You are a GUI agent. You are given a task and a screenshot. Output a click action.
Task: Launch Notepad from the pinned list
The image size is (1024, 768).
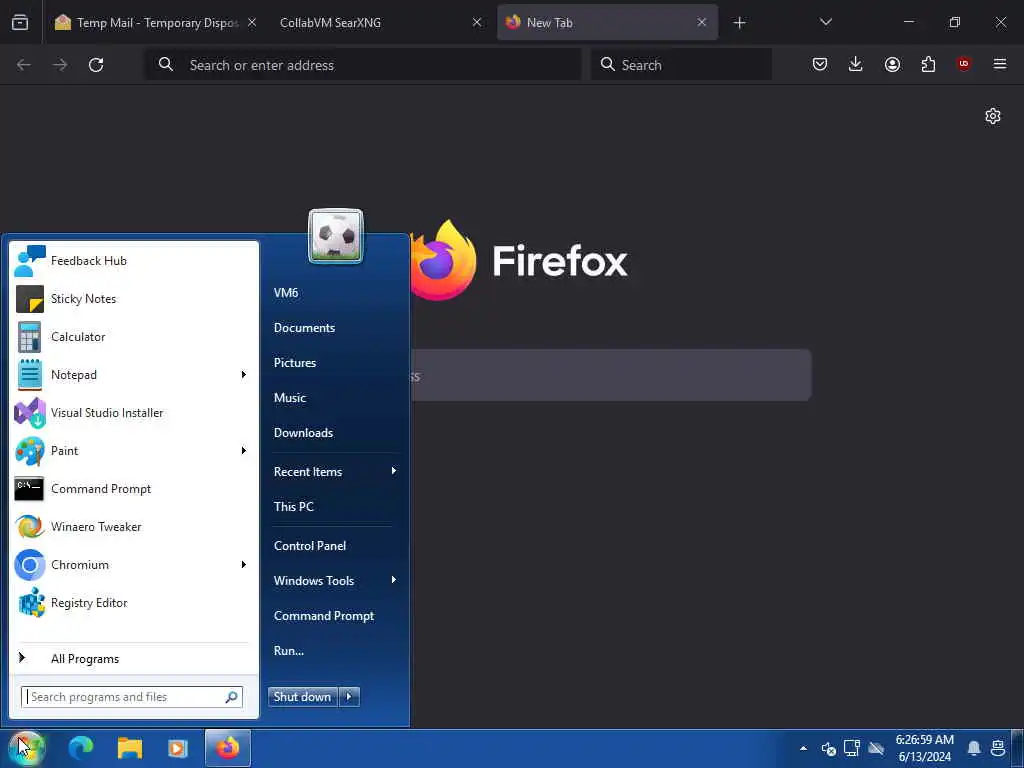click(124, 375)
